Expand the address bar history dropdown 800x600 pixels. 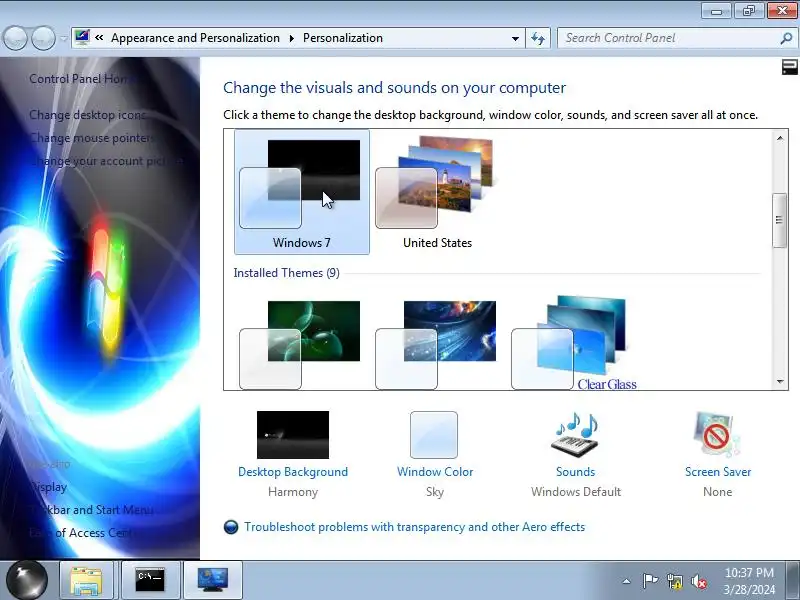[x=515, y=38]
